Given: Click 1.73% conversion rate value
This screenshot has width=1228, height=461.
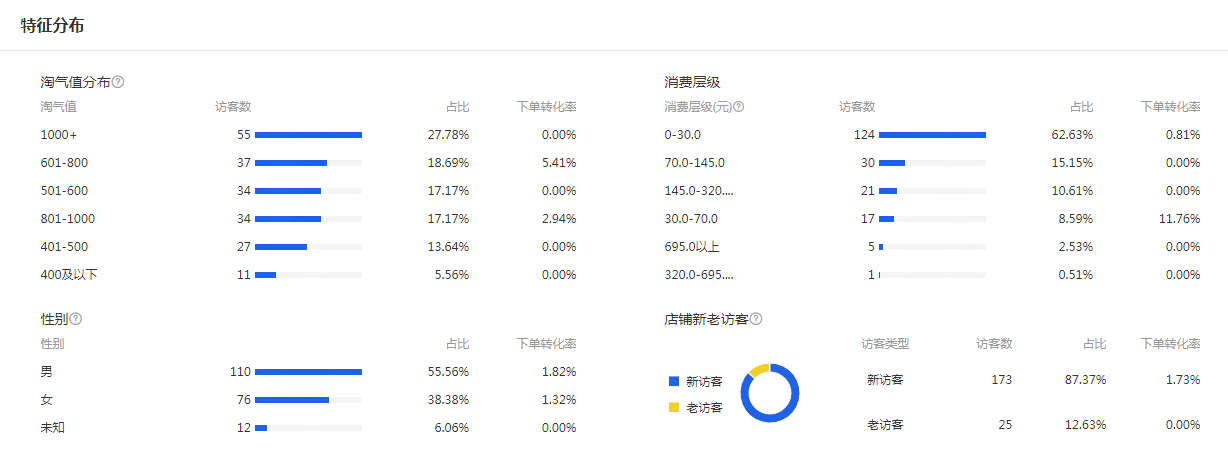Looking at the screenshot, I should pos(1182,380).
